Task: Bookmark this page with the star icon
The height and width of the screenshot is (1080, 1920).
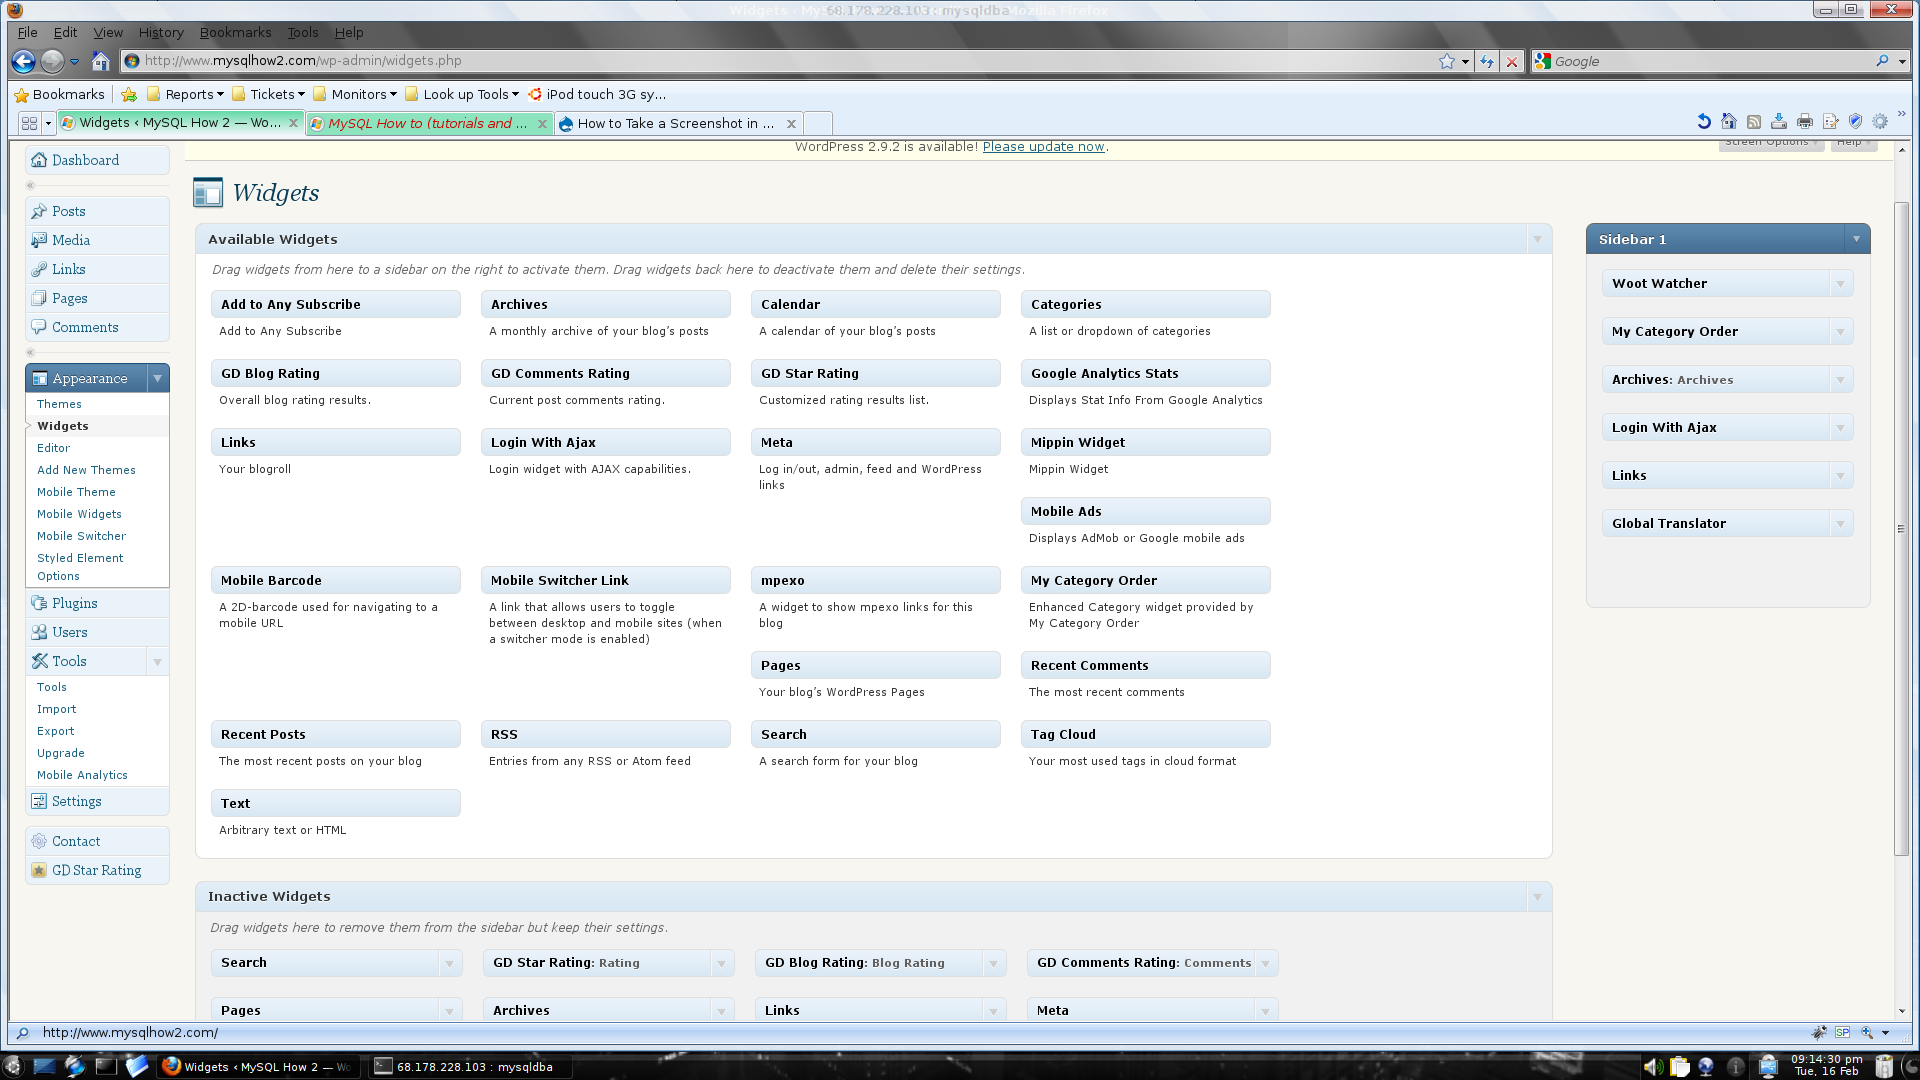Action: tap(1446, 61)
